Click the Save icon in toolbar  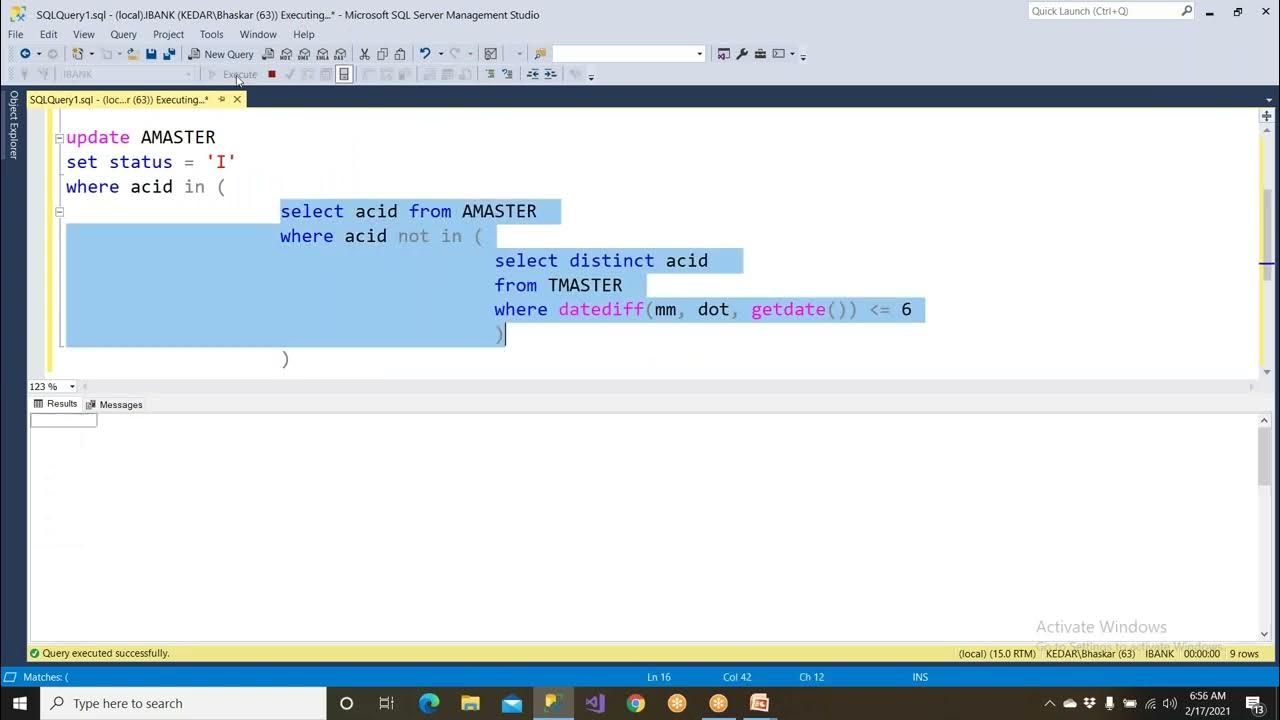tap(151, 54)
